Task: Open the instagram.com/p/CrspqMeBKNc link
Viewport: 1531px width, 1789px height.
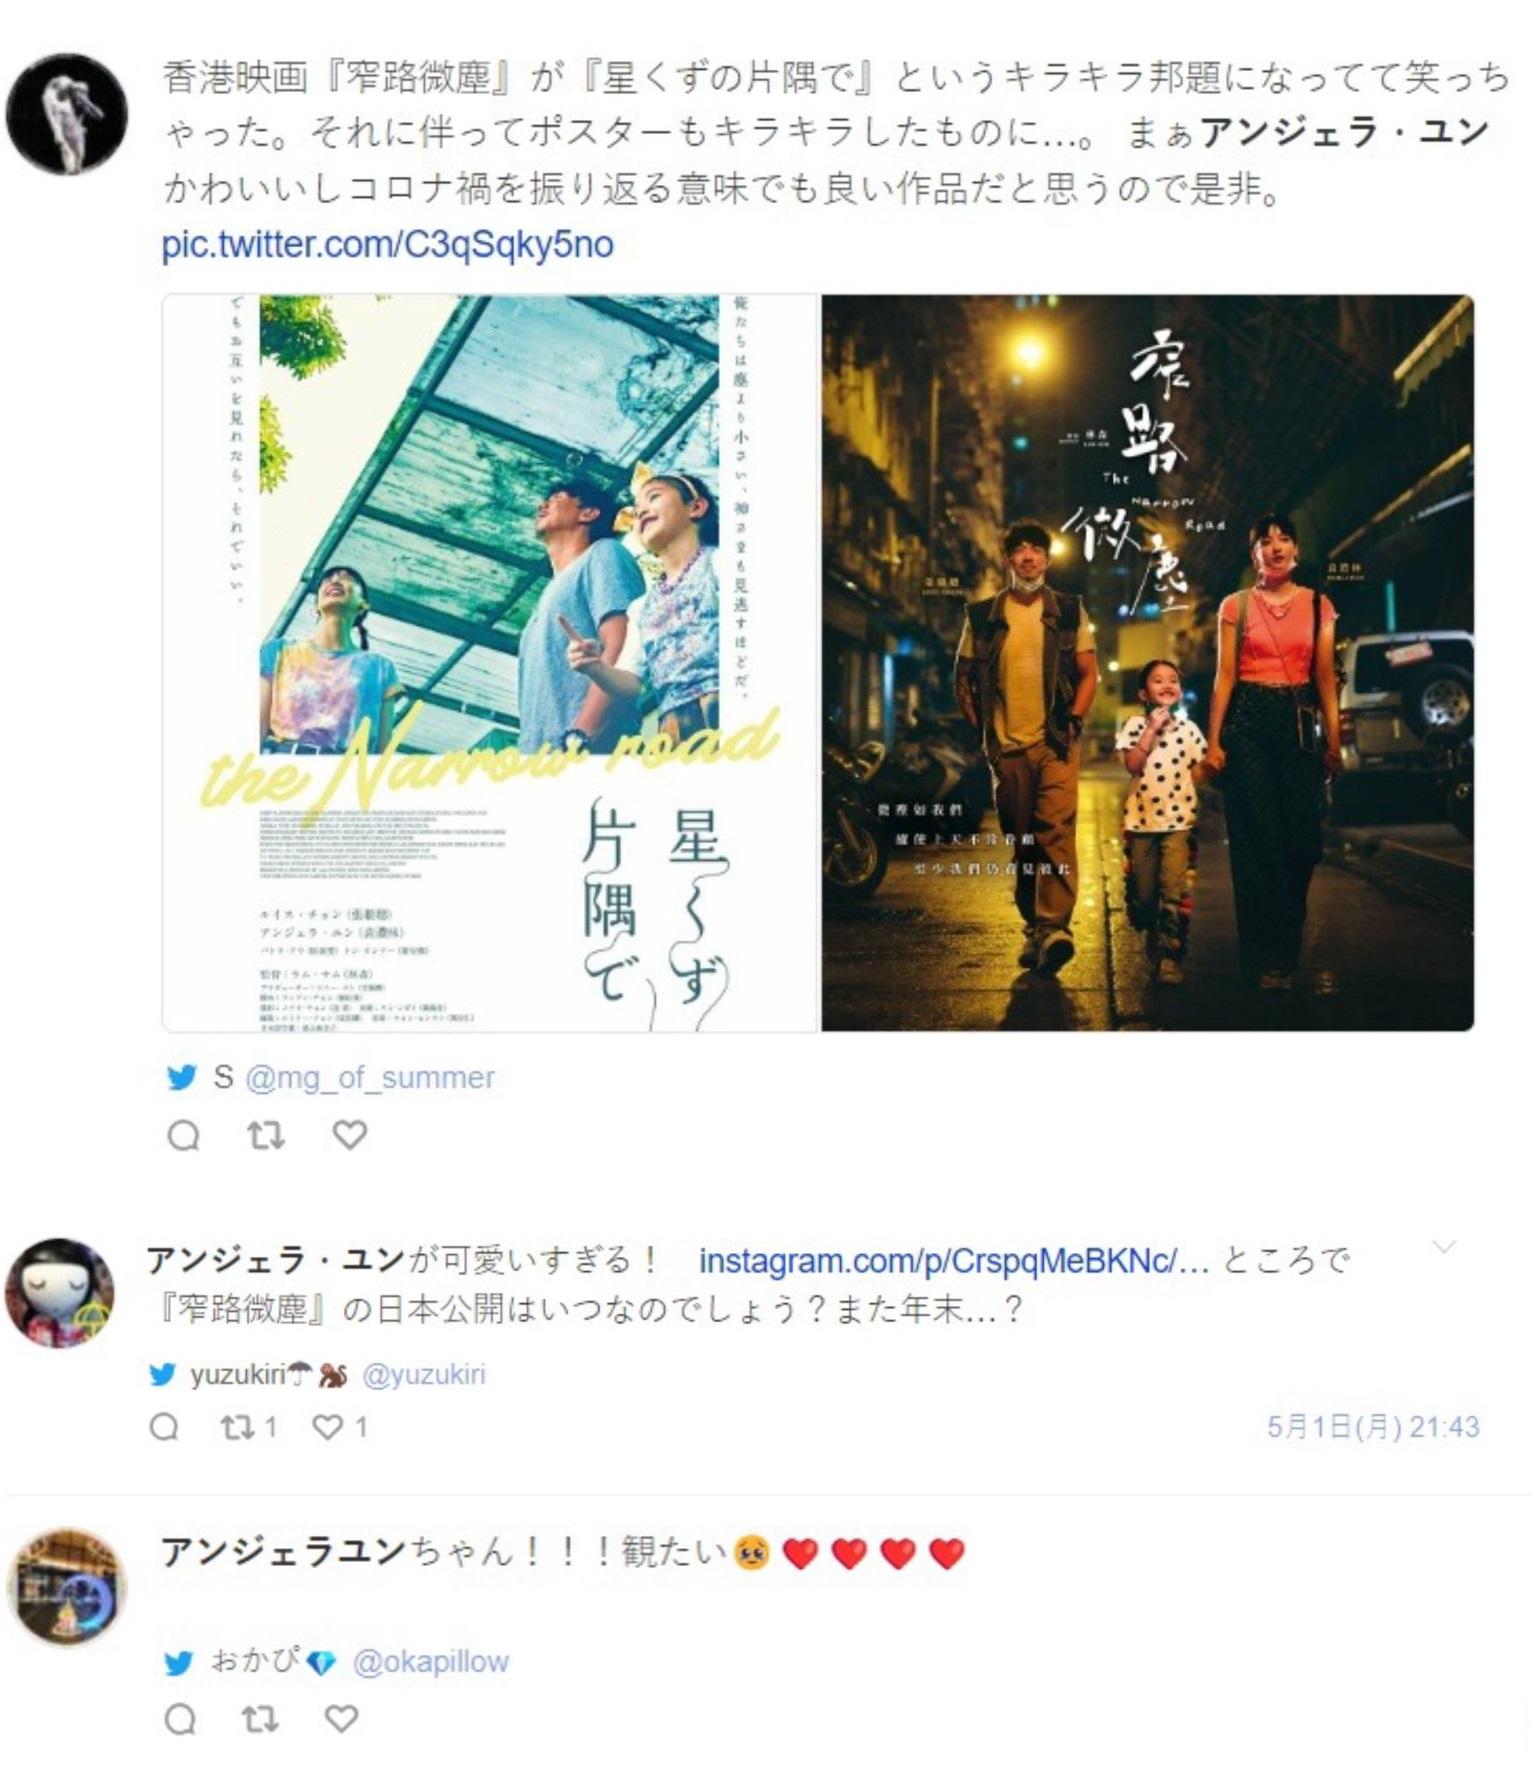Action: tap(954, 1261)
